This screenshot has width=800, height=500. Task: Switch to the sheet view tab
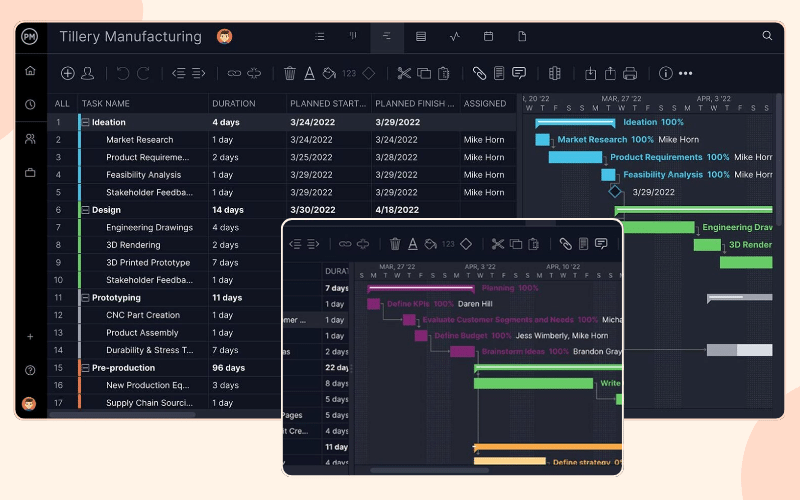[x=421, y=37]
